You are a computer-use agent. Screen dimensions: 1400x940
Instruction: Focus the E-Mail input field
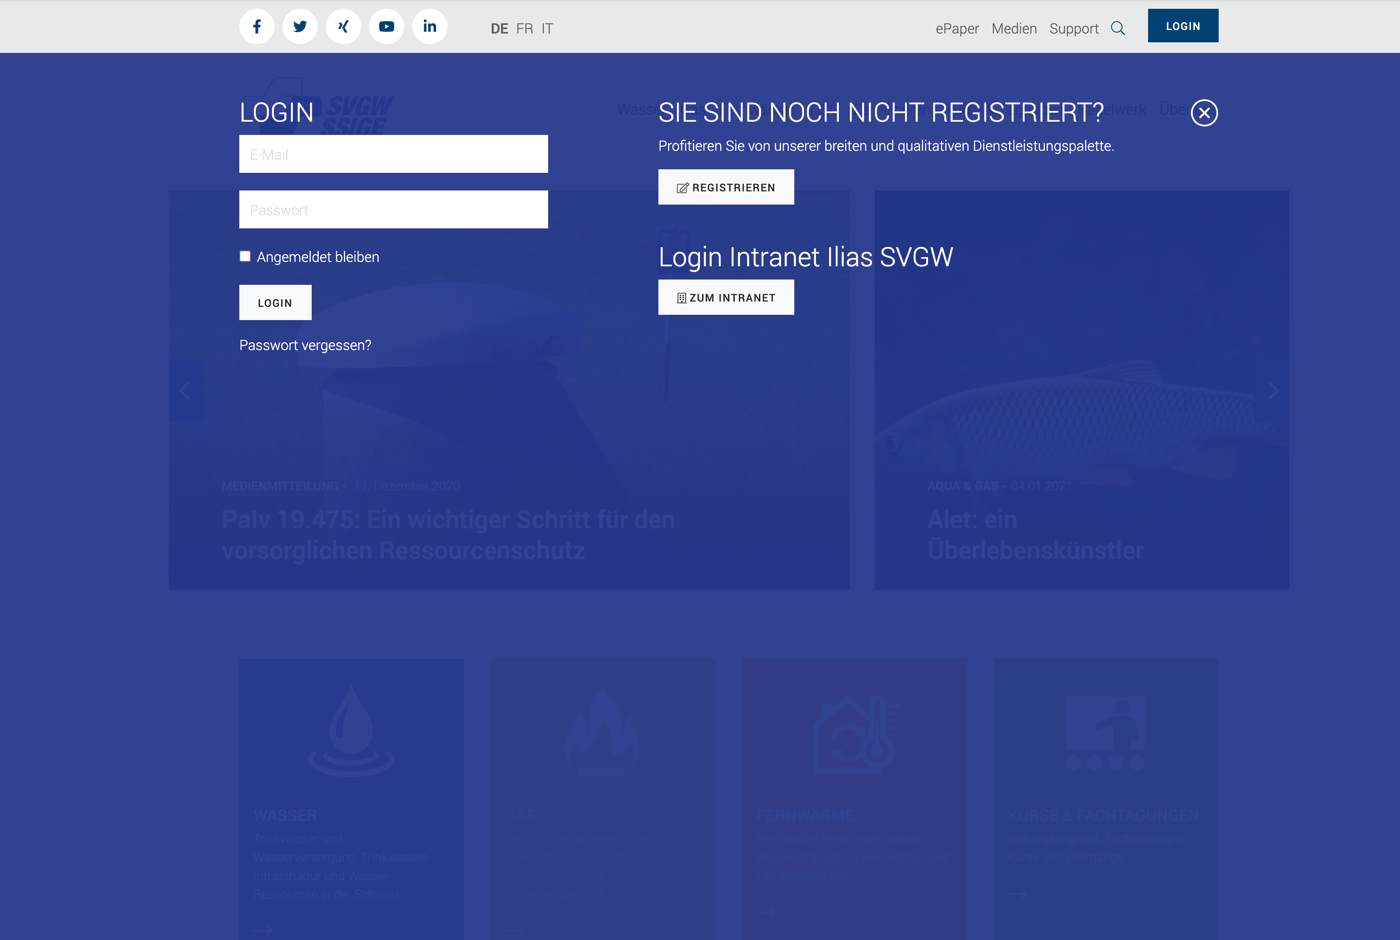[393, 154]
